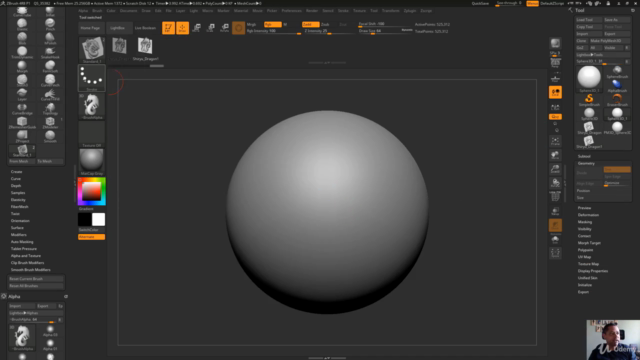Click the Home Page button
The height and width of the screenshot is (360, 640).
90,28
